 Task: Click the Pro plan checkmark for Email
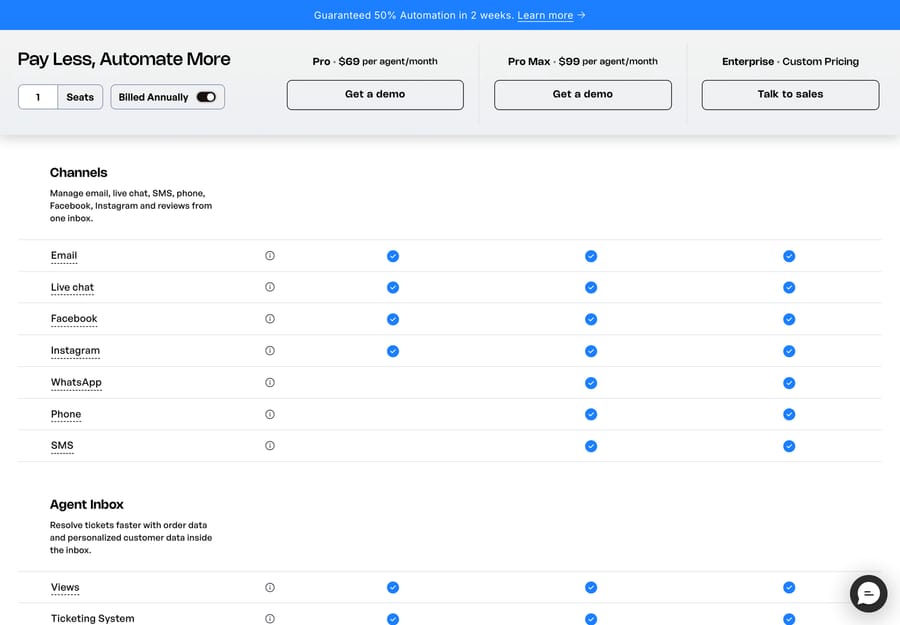[x=393, y=256]
